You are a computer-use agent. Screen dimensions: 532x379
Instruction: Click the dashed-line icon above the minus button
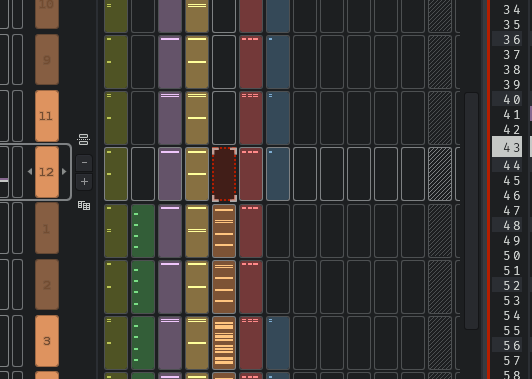point(83,139)
